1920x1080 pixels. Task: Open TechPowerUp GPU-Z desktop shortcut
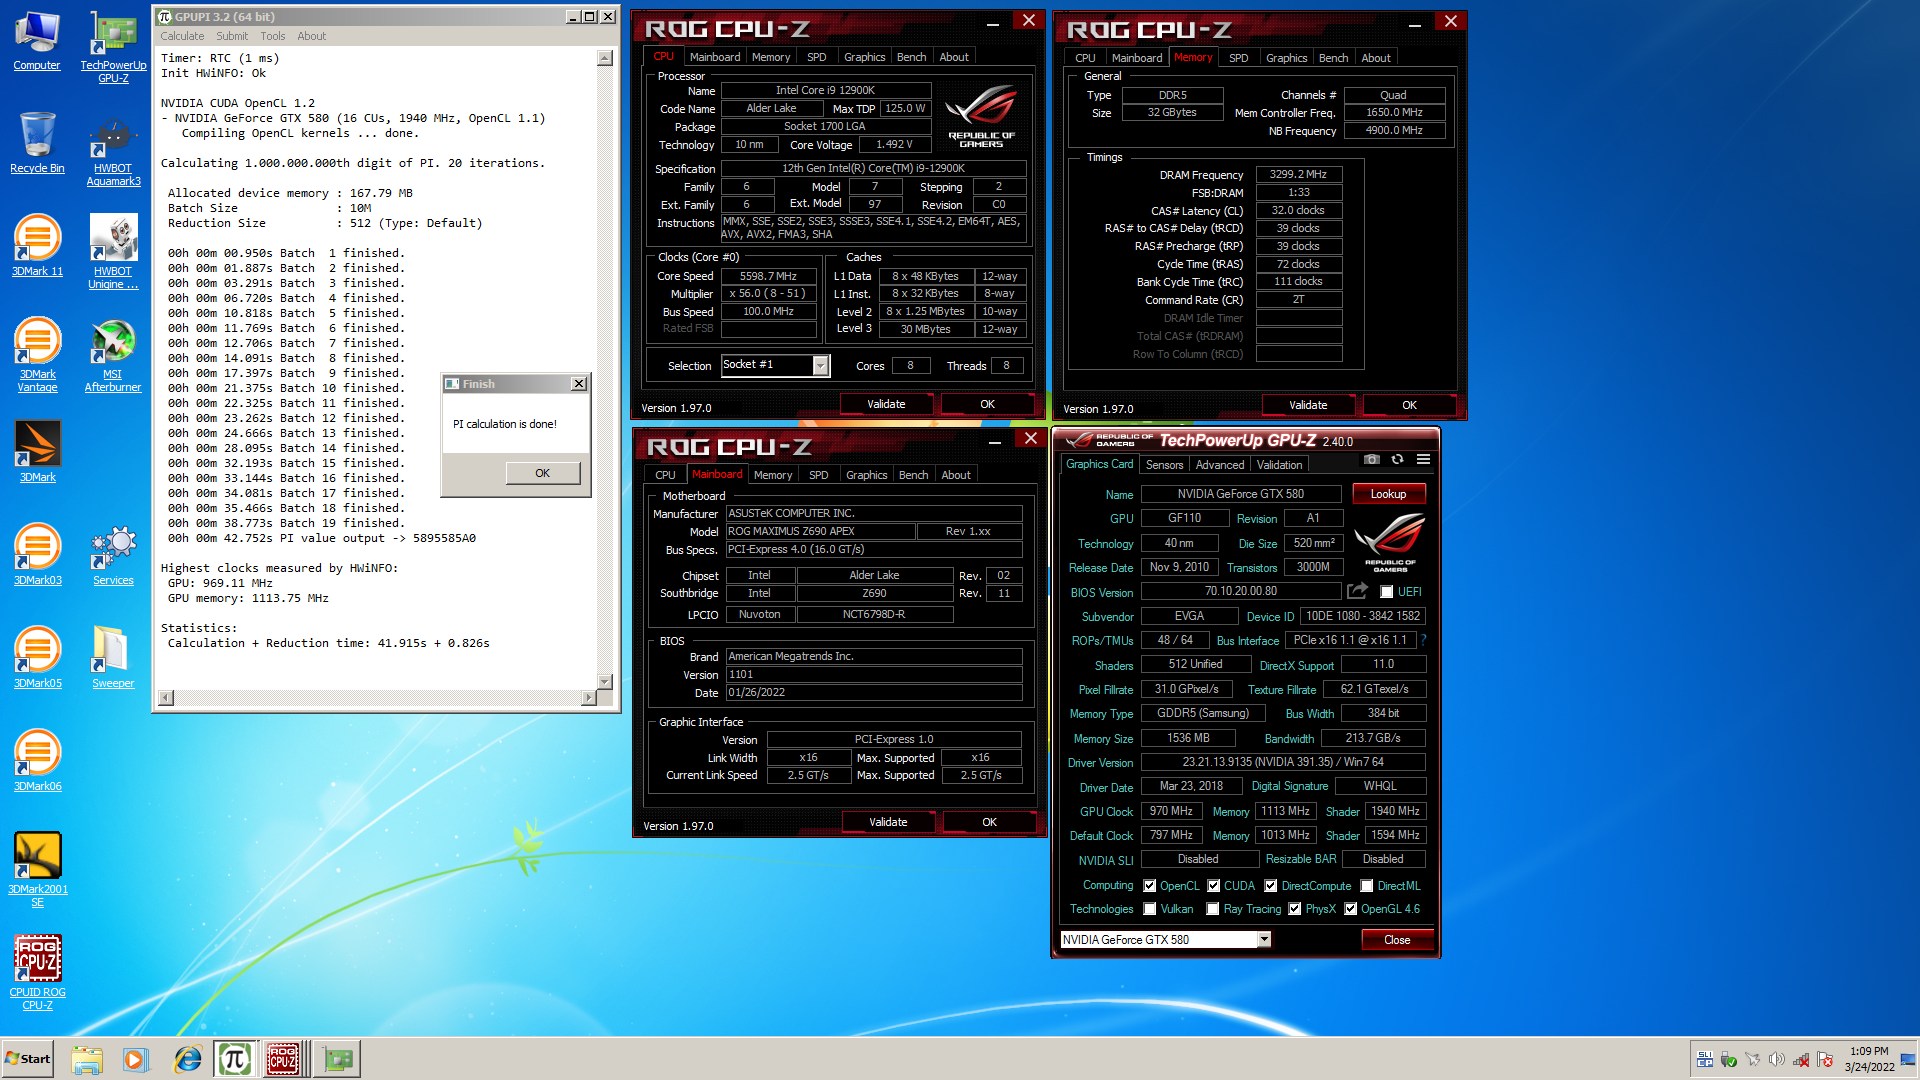[113, 47]
